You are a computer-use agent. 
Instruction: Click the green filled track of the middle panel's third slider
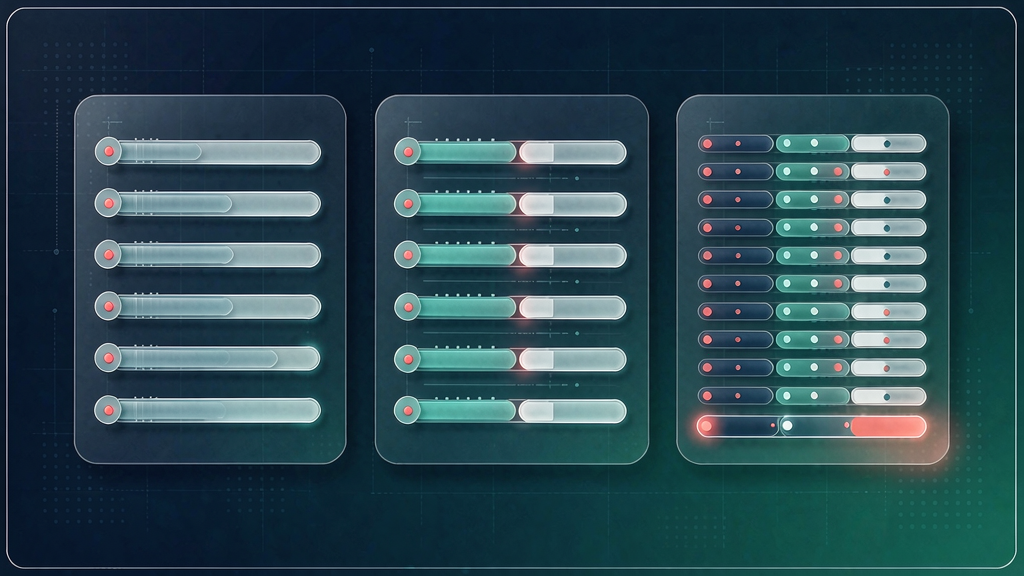466,255
